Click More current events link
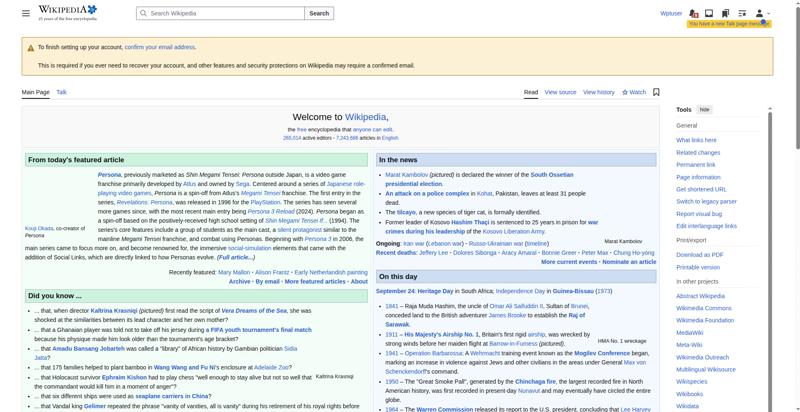The height and width of the screenshot is (412, 800). (569, 262)
